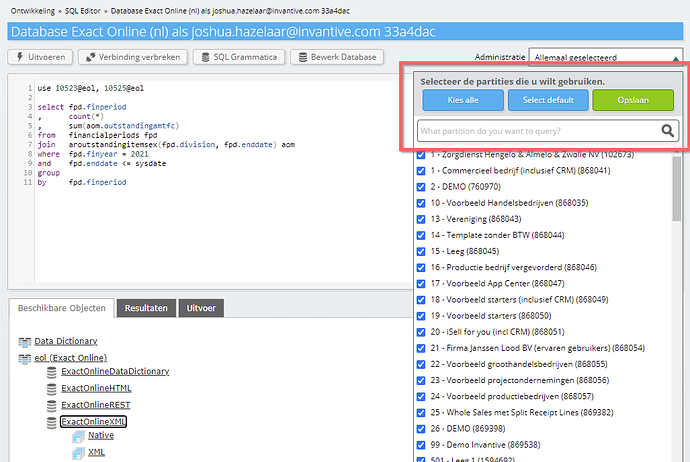Click the magnifier search icon in partition box
This screenshot has height=462, width=690.
click(668, 131)
